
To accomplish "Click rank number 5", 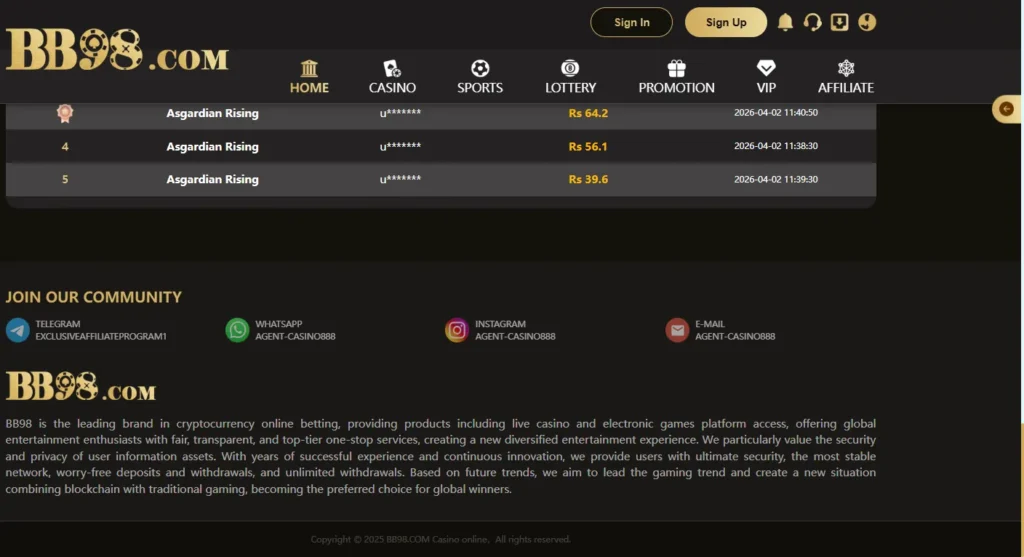I will (65, 179).
